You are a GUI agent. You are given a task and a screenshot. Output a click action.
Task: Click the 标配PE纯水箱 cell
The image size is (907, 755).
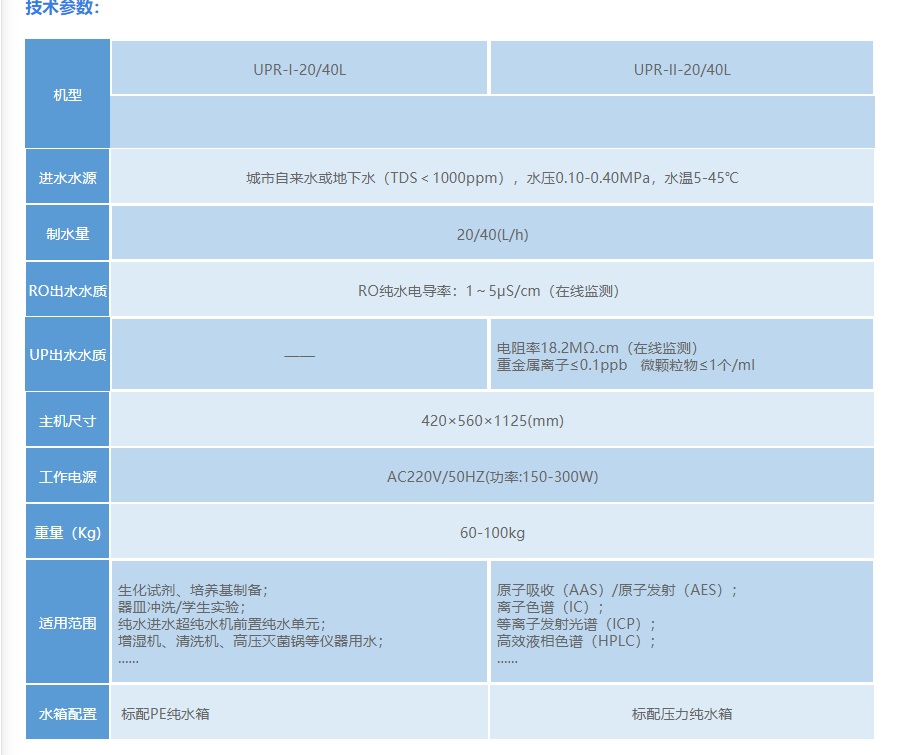tap(165, 714)
